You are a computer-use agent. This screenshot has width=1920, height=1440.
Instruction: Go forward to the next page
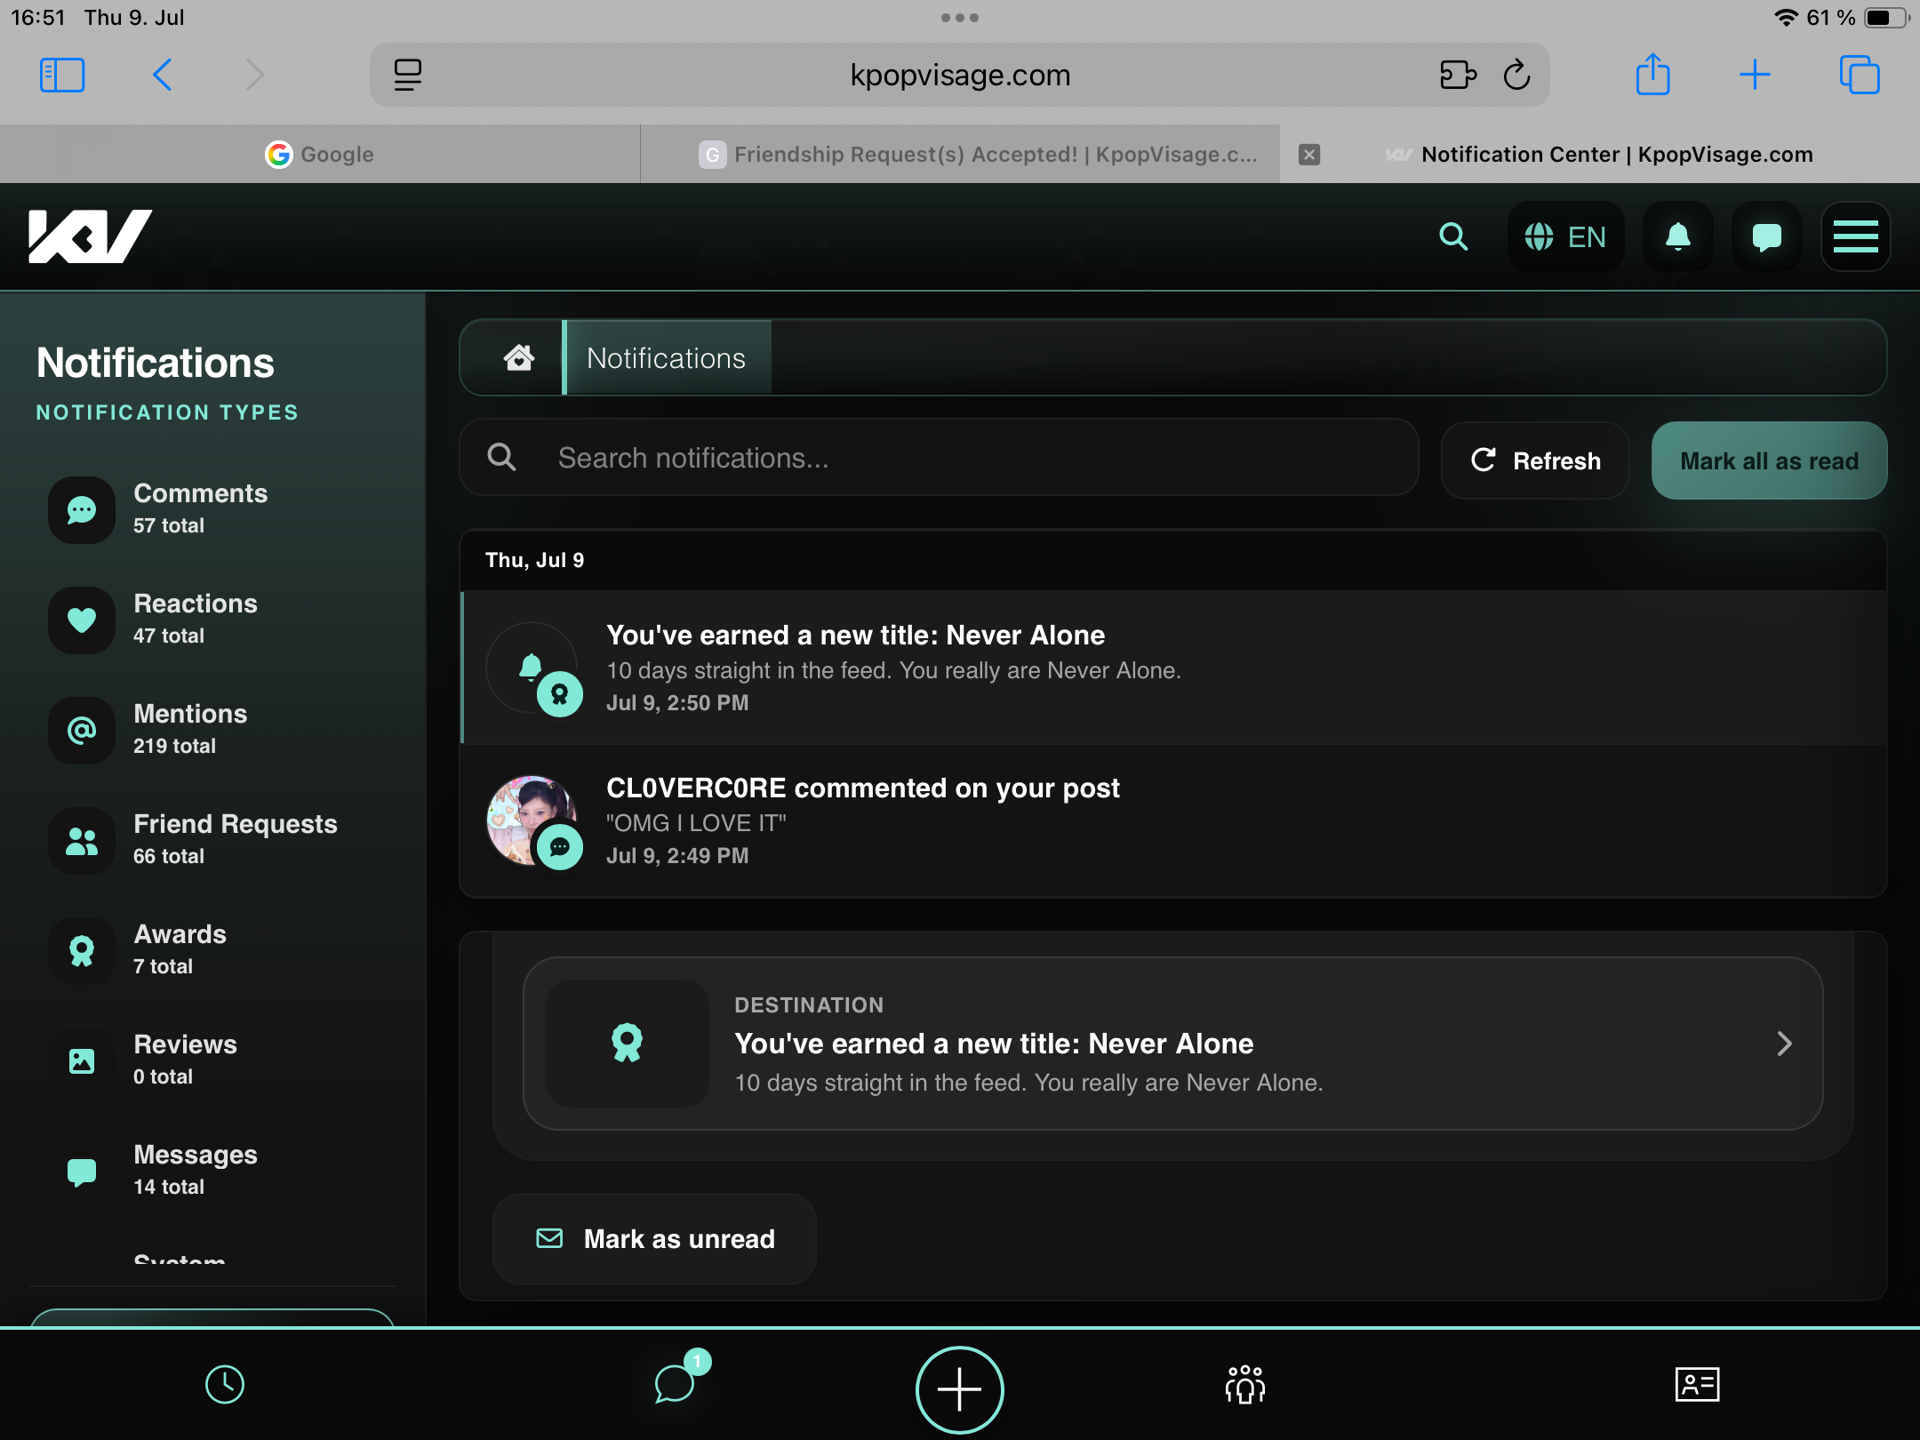click(255, 75)
